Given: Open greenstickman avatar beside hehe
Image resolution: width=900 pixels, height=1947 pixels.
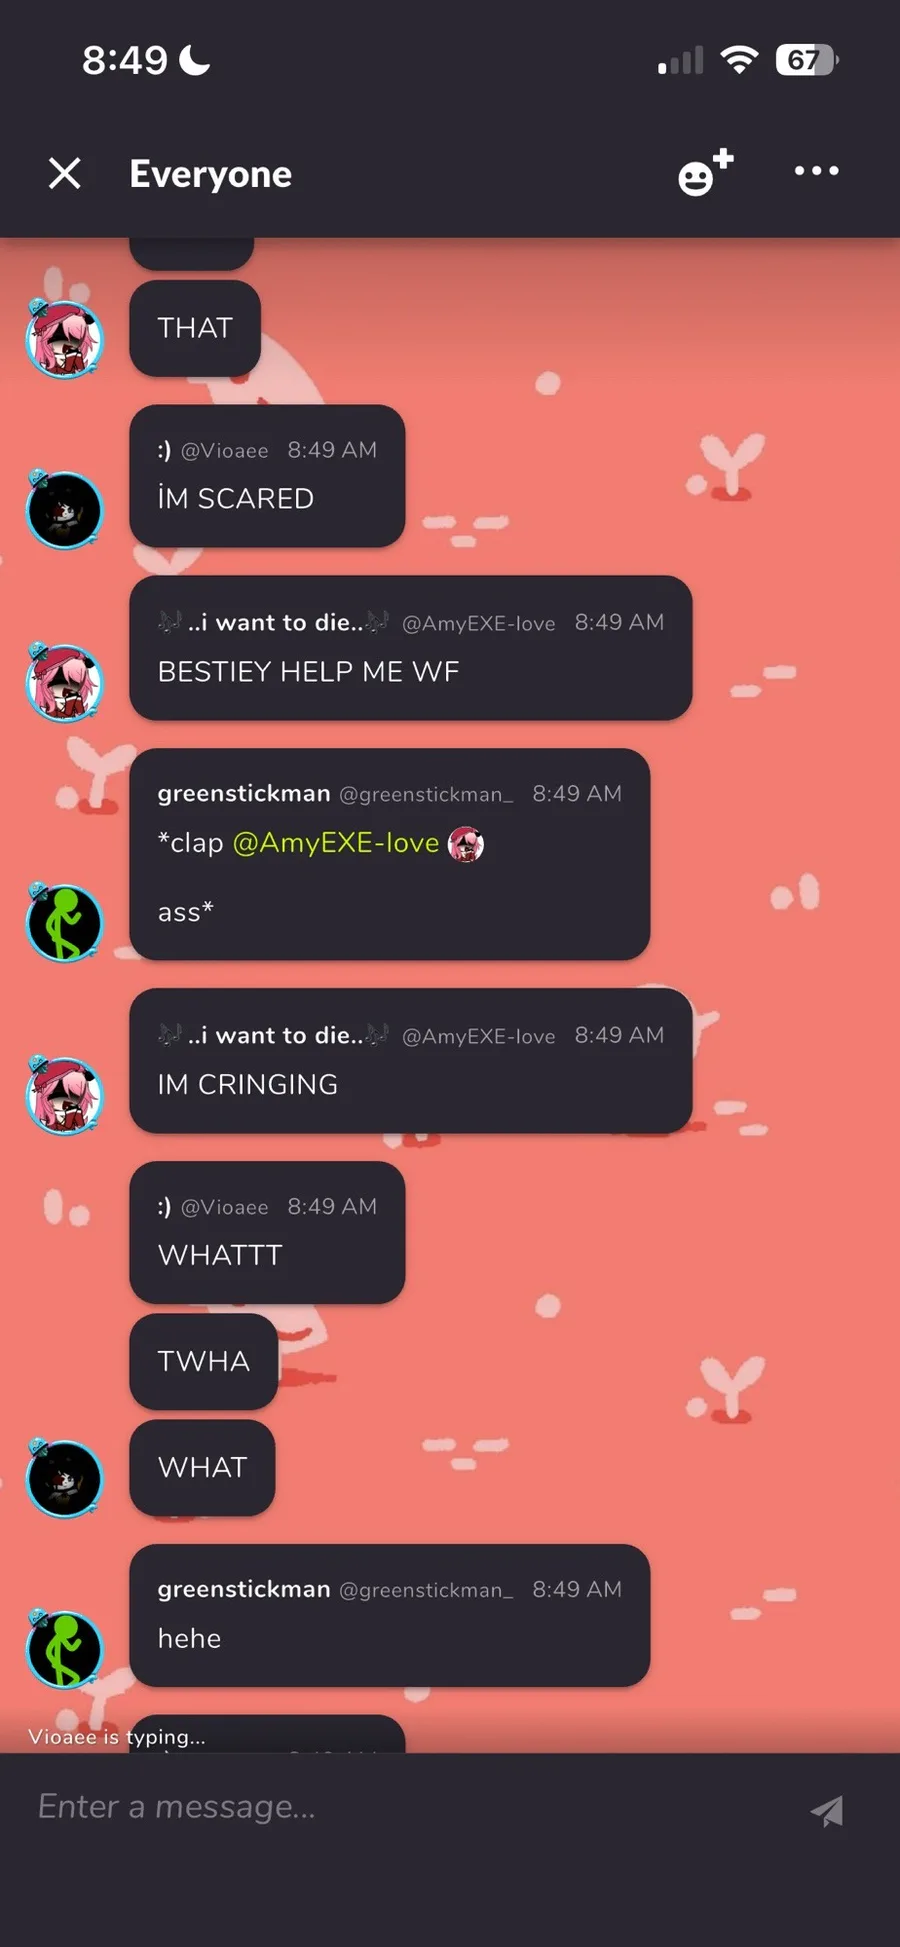Looking at the screenshot, I should [64, 1650].
